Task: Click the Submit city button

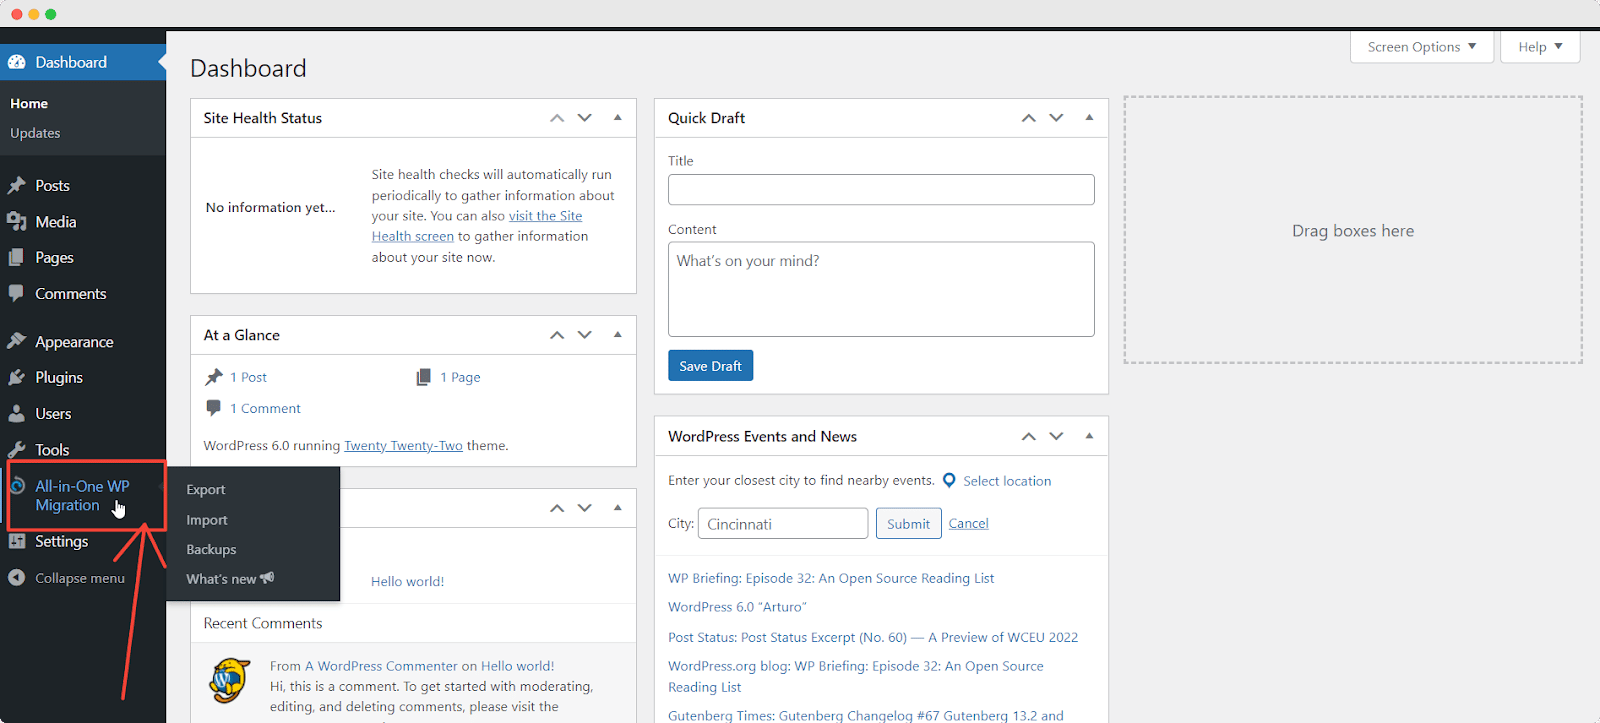Action: (x=908, y=523)
